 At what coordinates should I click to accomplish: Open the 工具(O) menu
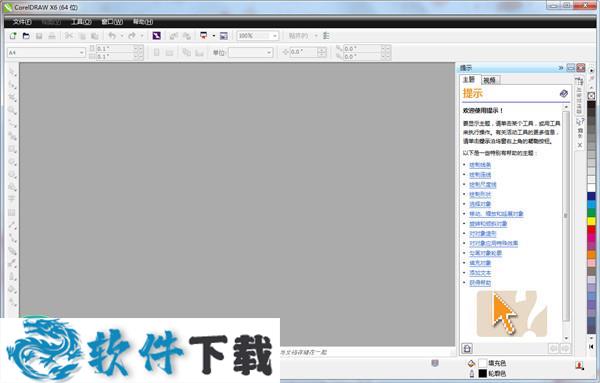pos(81,22)
